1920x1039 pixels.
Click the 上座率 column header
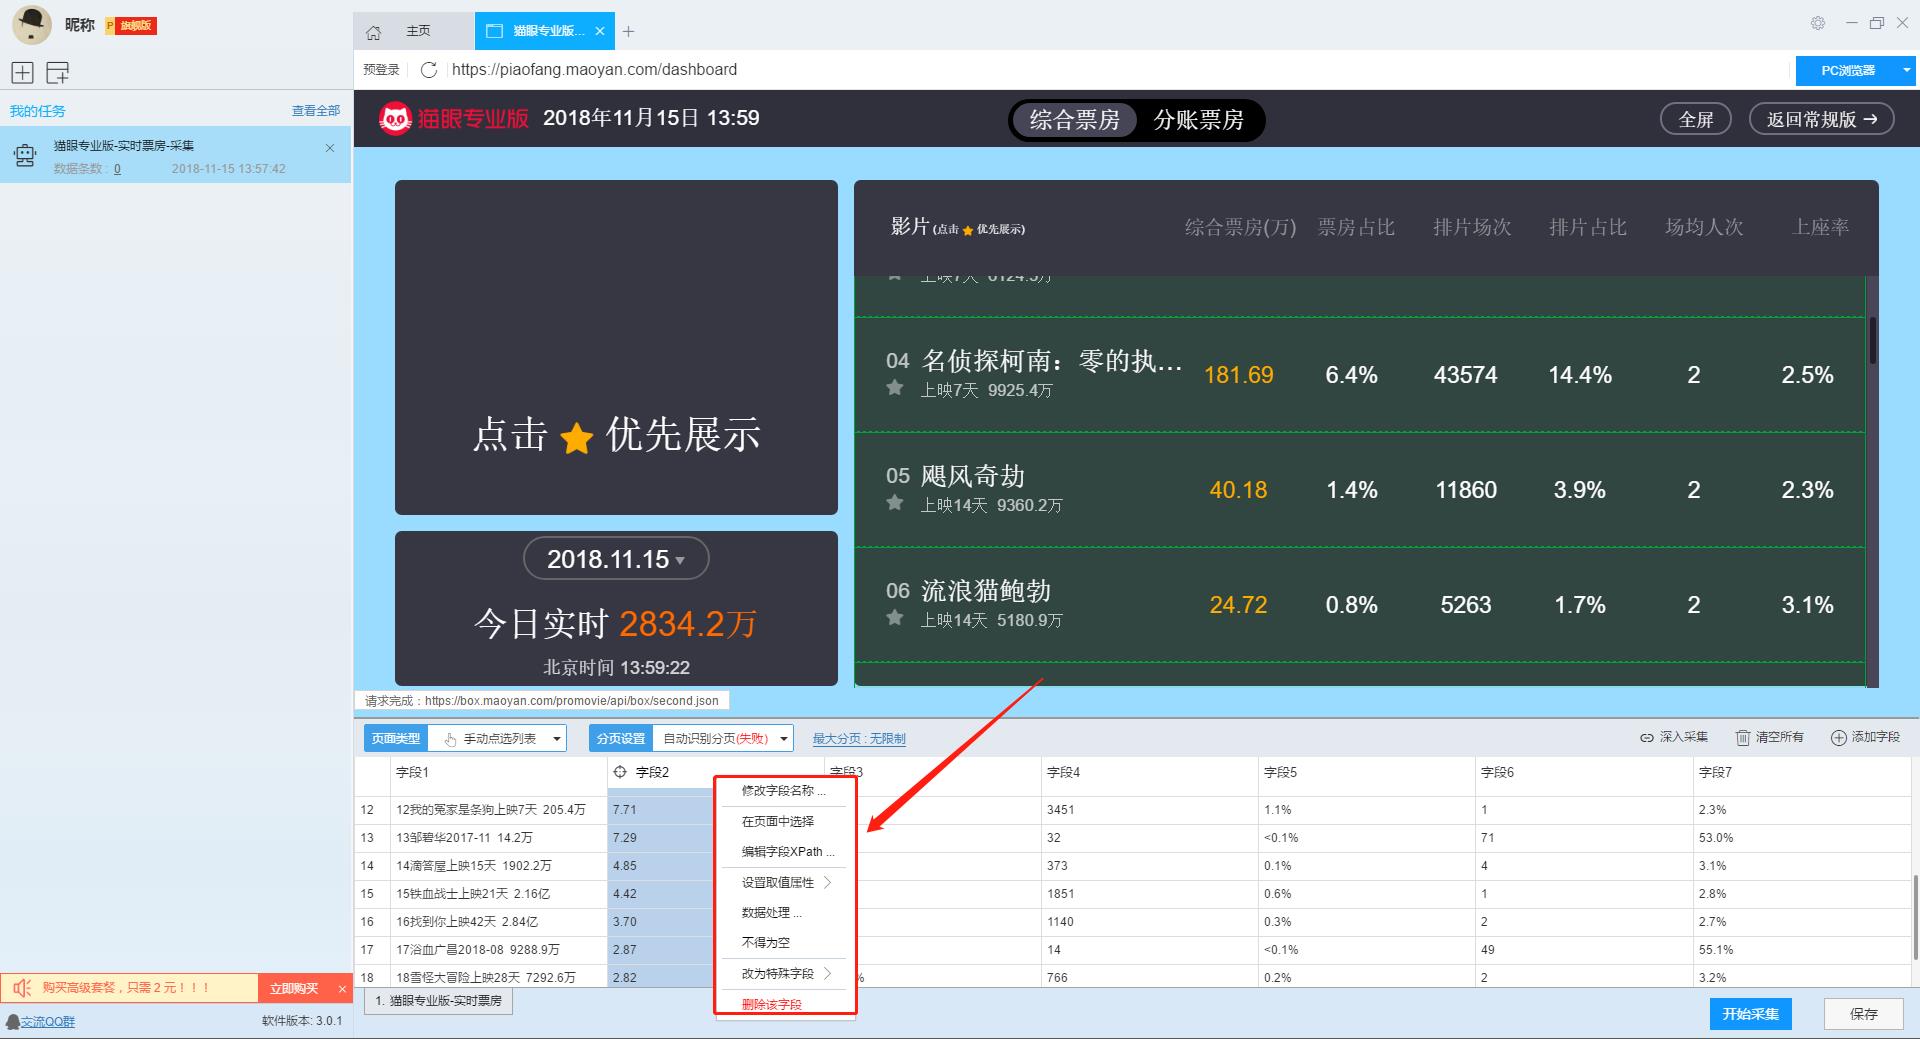[1820, 228]
